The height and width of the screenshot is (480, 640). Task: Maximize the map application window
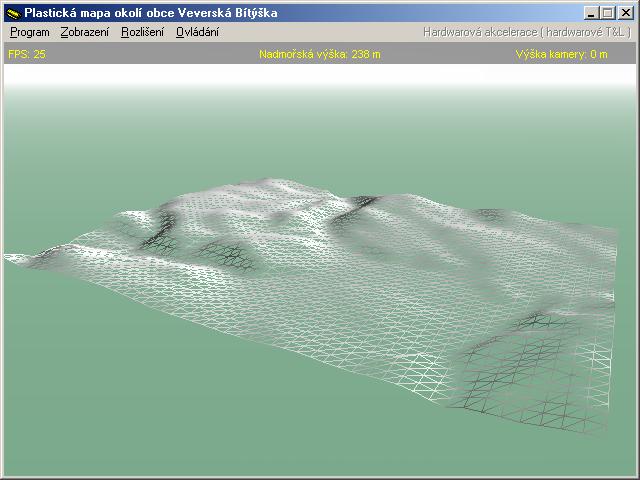point(609,13)
